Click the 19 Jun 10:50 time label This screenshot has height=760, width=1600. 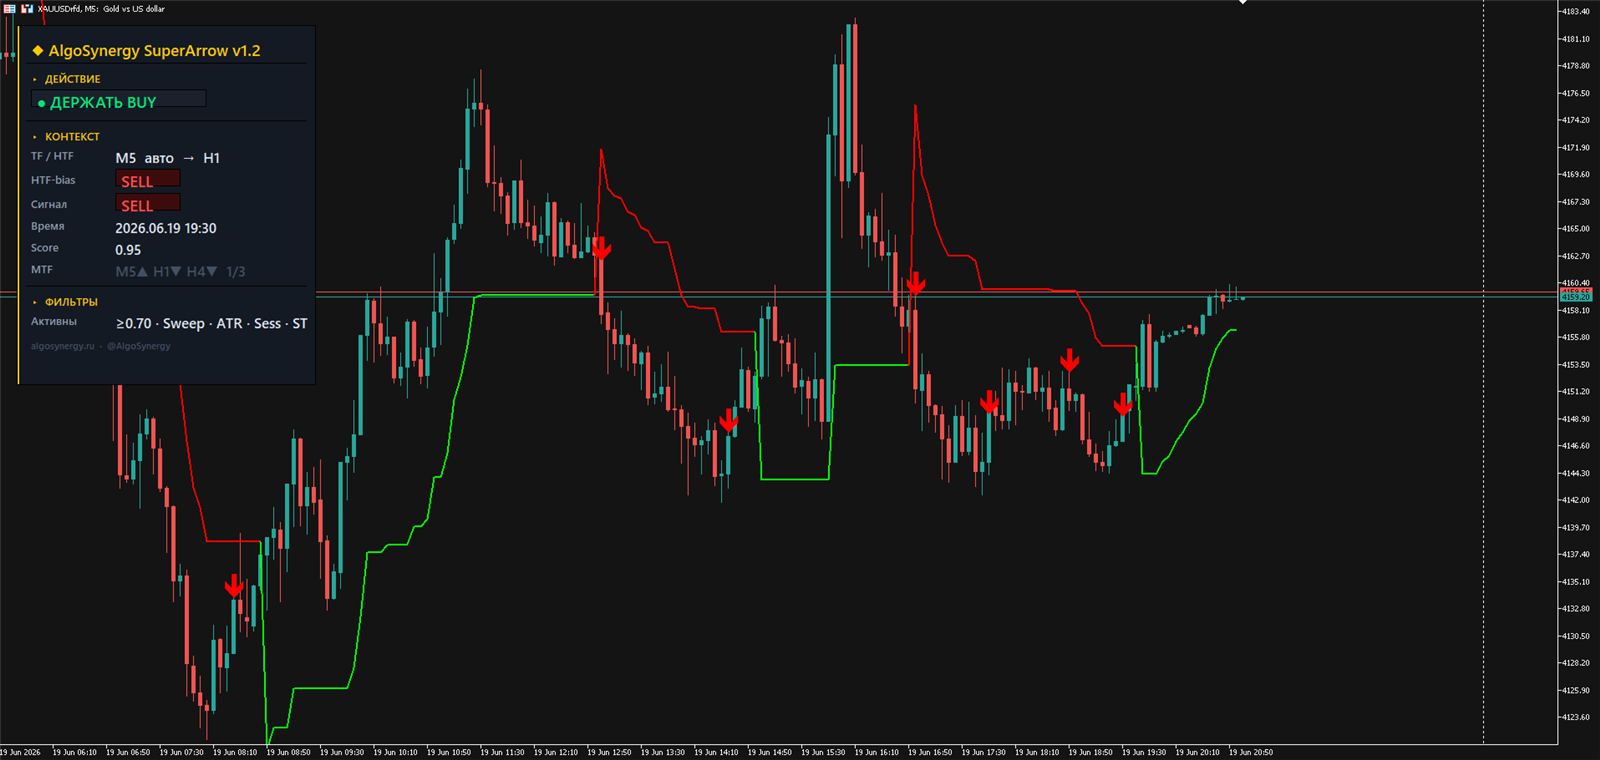pos(449,752)
